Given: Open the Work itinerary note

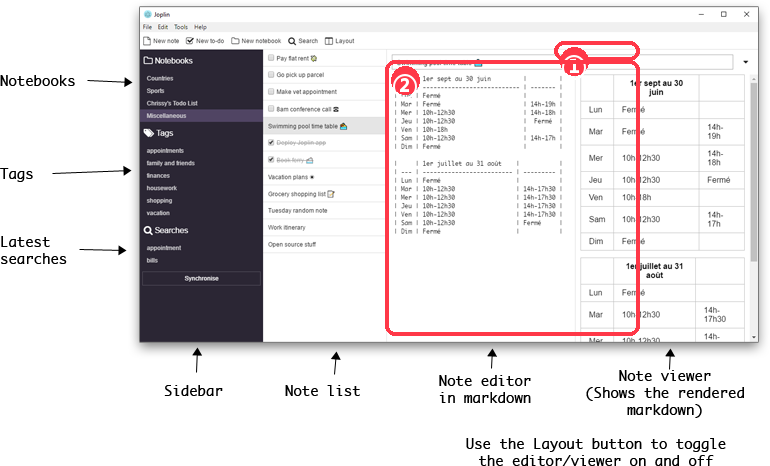Looking at the screenshot, I should click(x=324, y=227).
